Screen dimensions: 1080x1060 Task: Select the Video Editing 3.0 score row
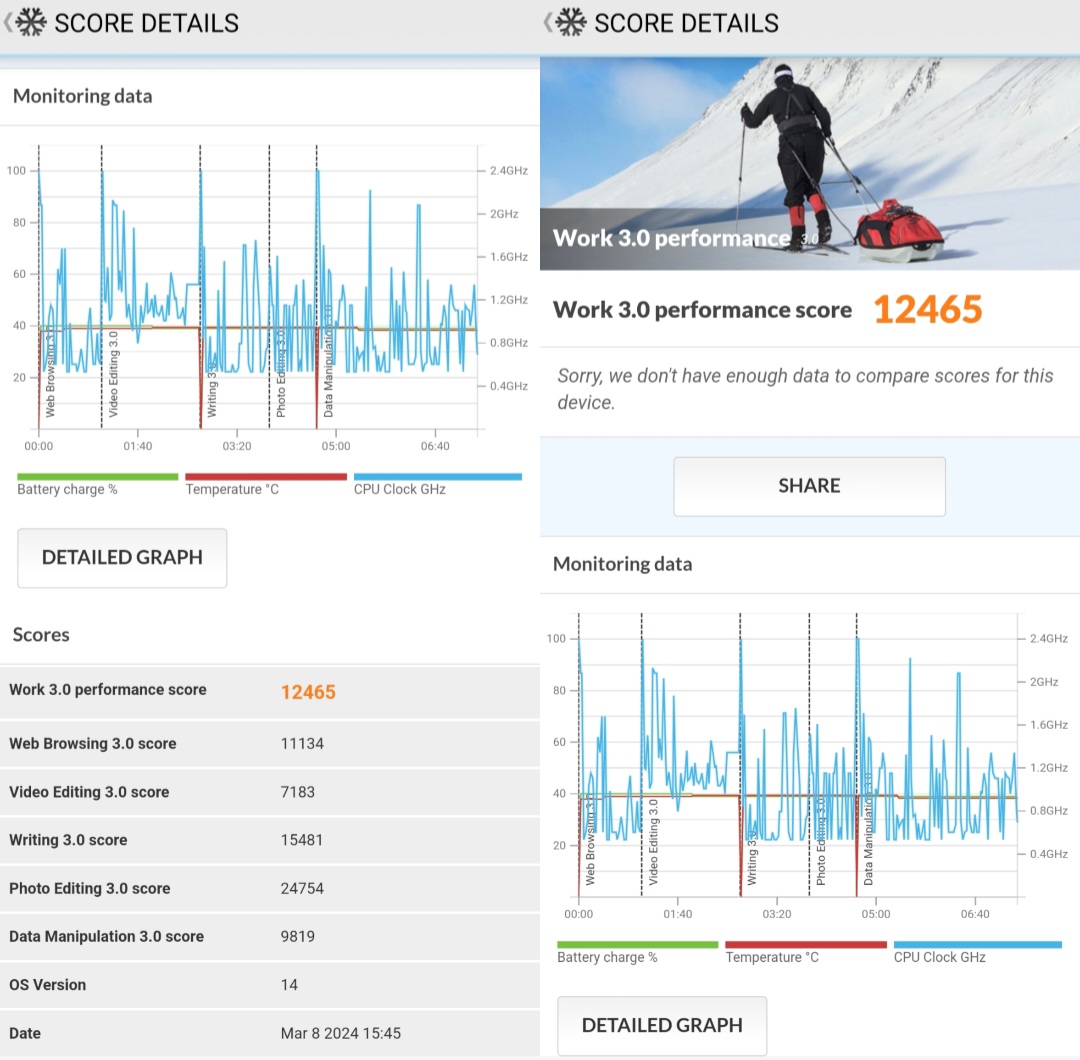(269, 792)
